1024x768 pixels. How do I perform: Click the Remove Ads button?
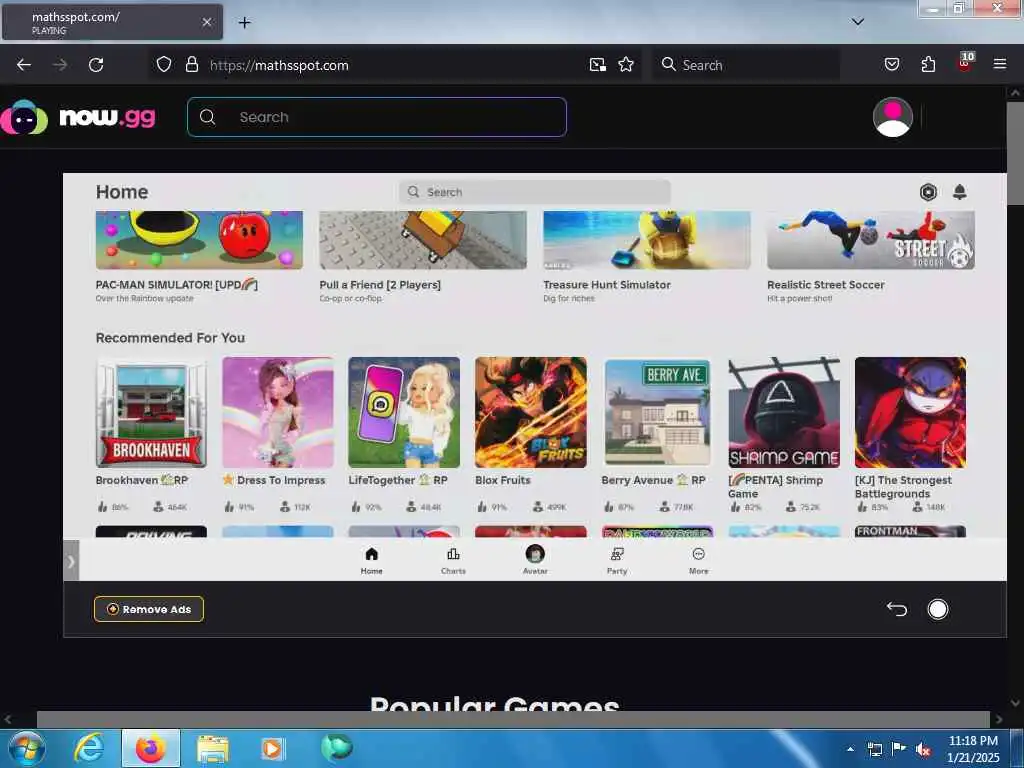(149, 609)
